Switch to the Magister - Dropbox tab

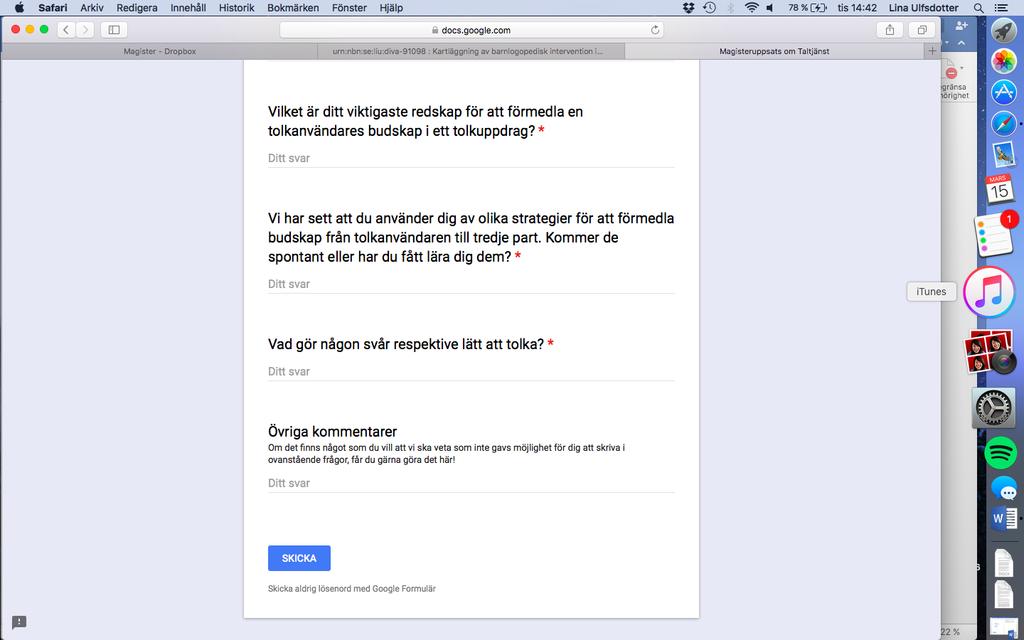[x=160, y=51]
